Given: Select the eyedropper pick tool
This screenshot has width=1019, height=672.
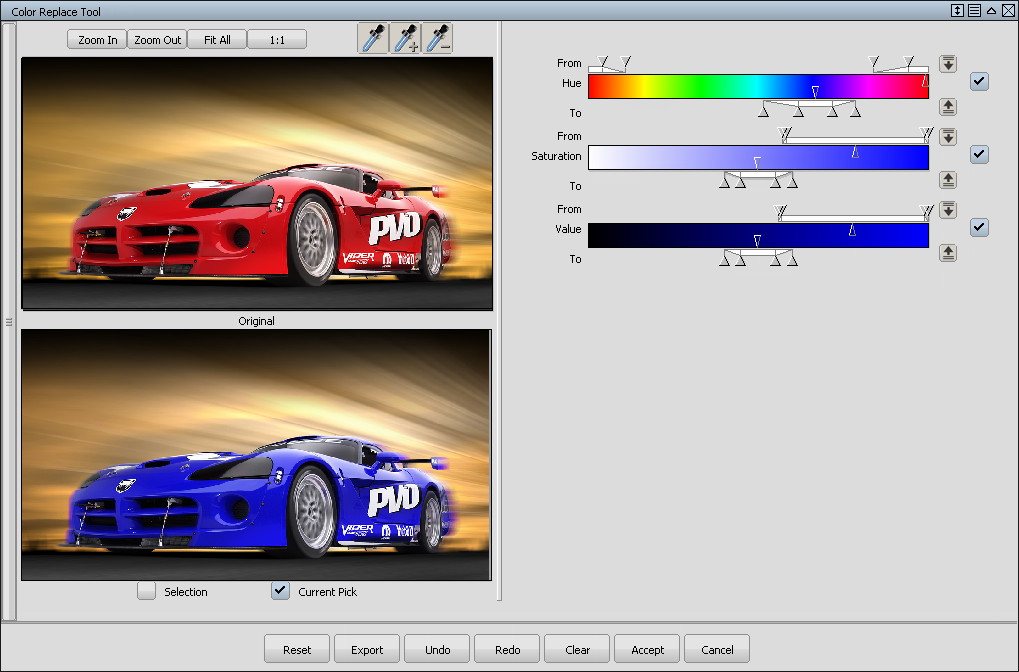Looking at the screenshot, I should [x=373, y=38].
